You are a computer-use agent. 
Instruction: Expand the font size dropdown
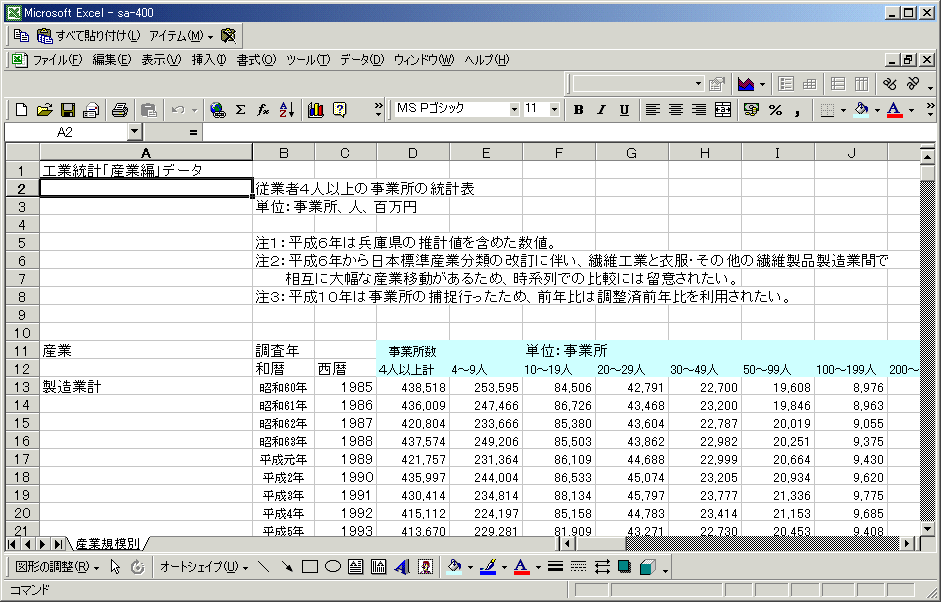coord(556,109)
